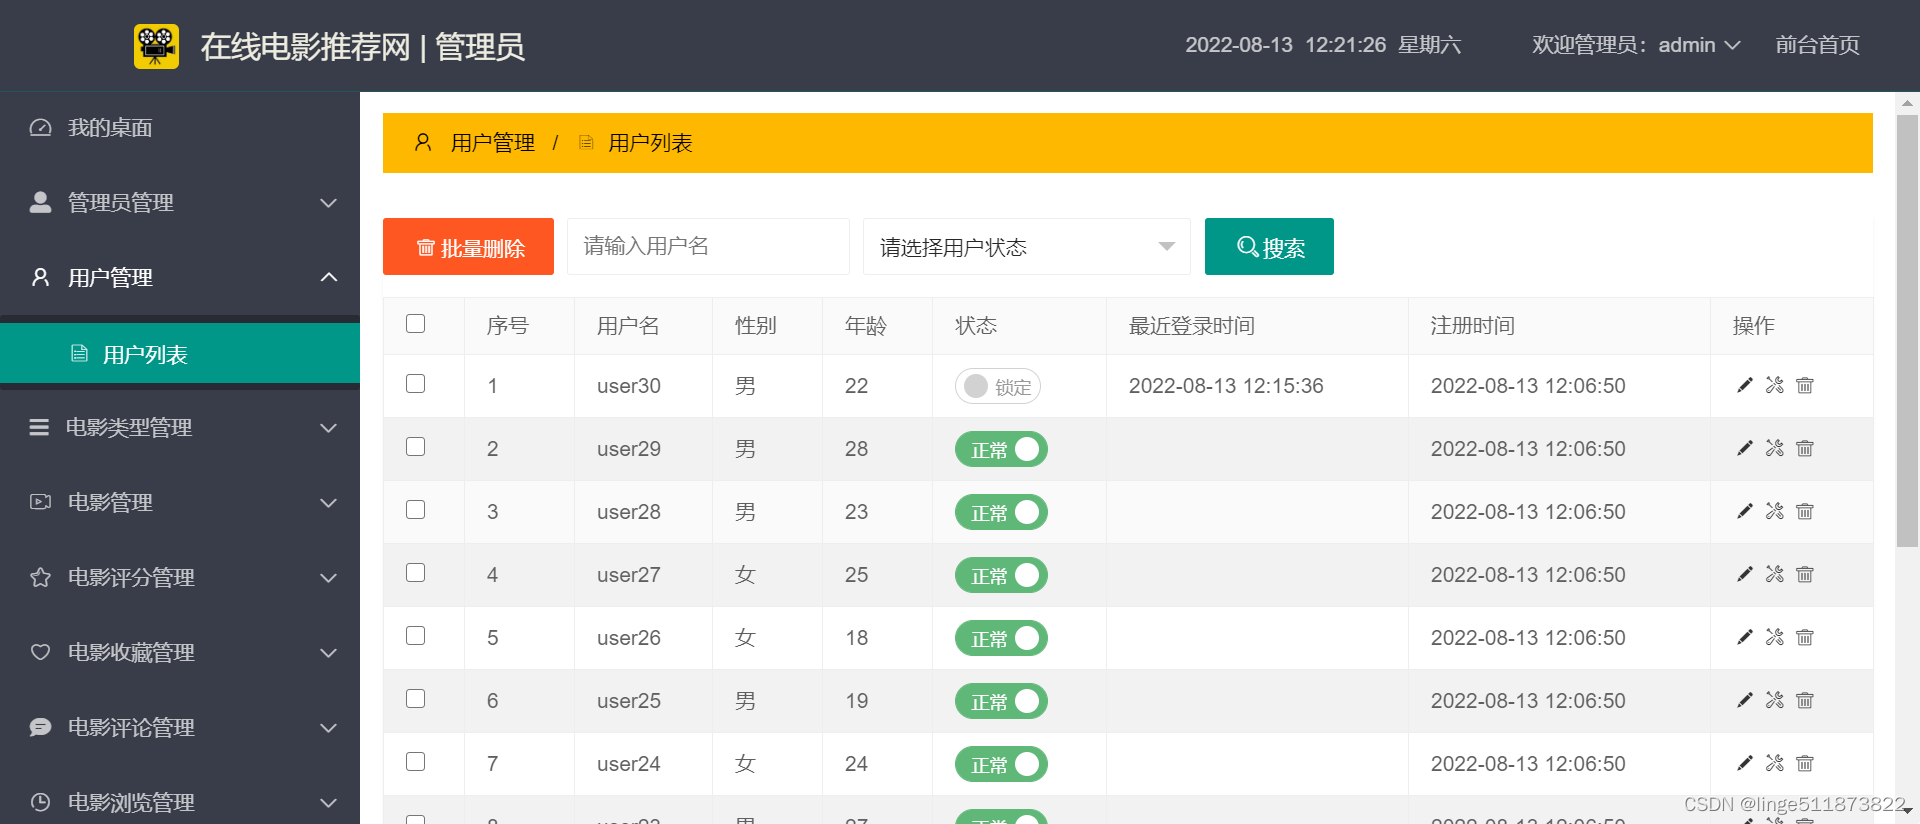The image size is (1920, 824).
Task: Toggle user29 正常 status switch
Action: click(x=1001, y=450)
